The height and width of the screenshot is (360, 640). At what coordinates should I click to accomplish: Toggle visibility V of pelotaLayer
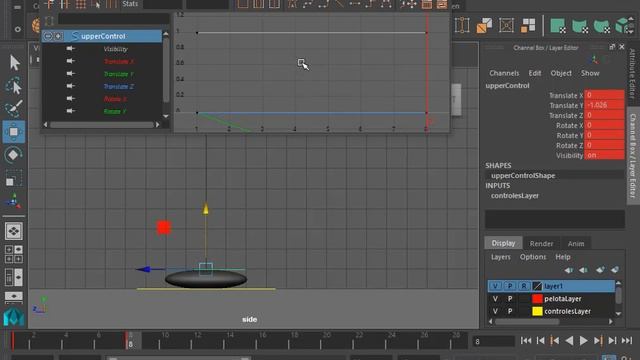495,299
